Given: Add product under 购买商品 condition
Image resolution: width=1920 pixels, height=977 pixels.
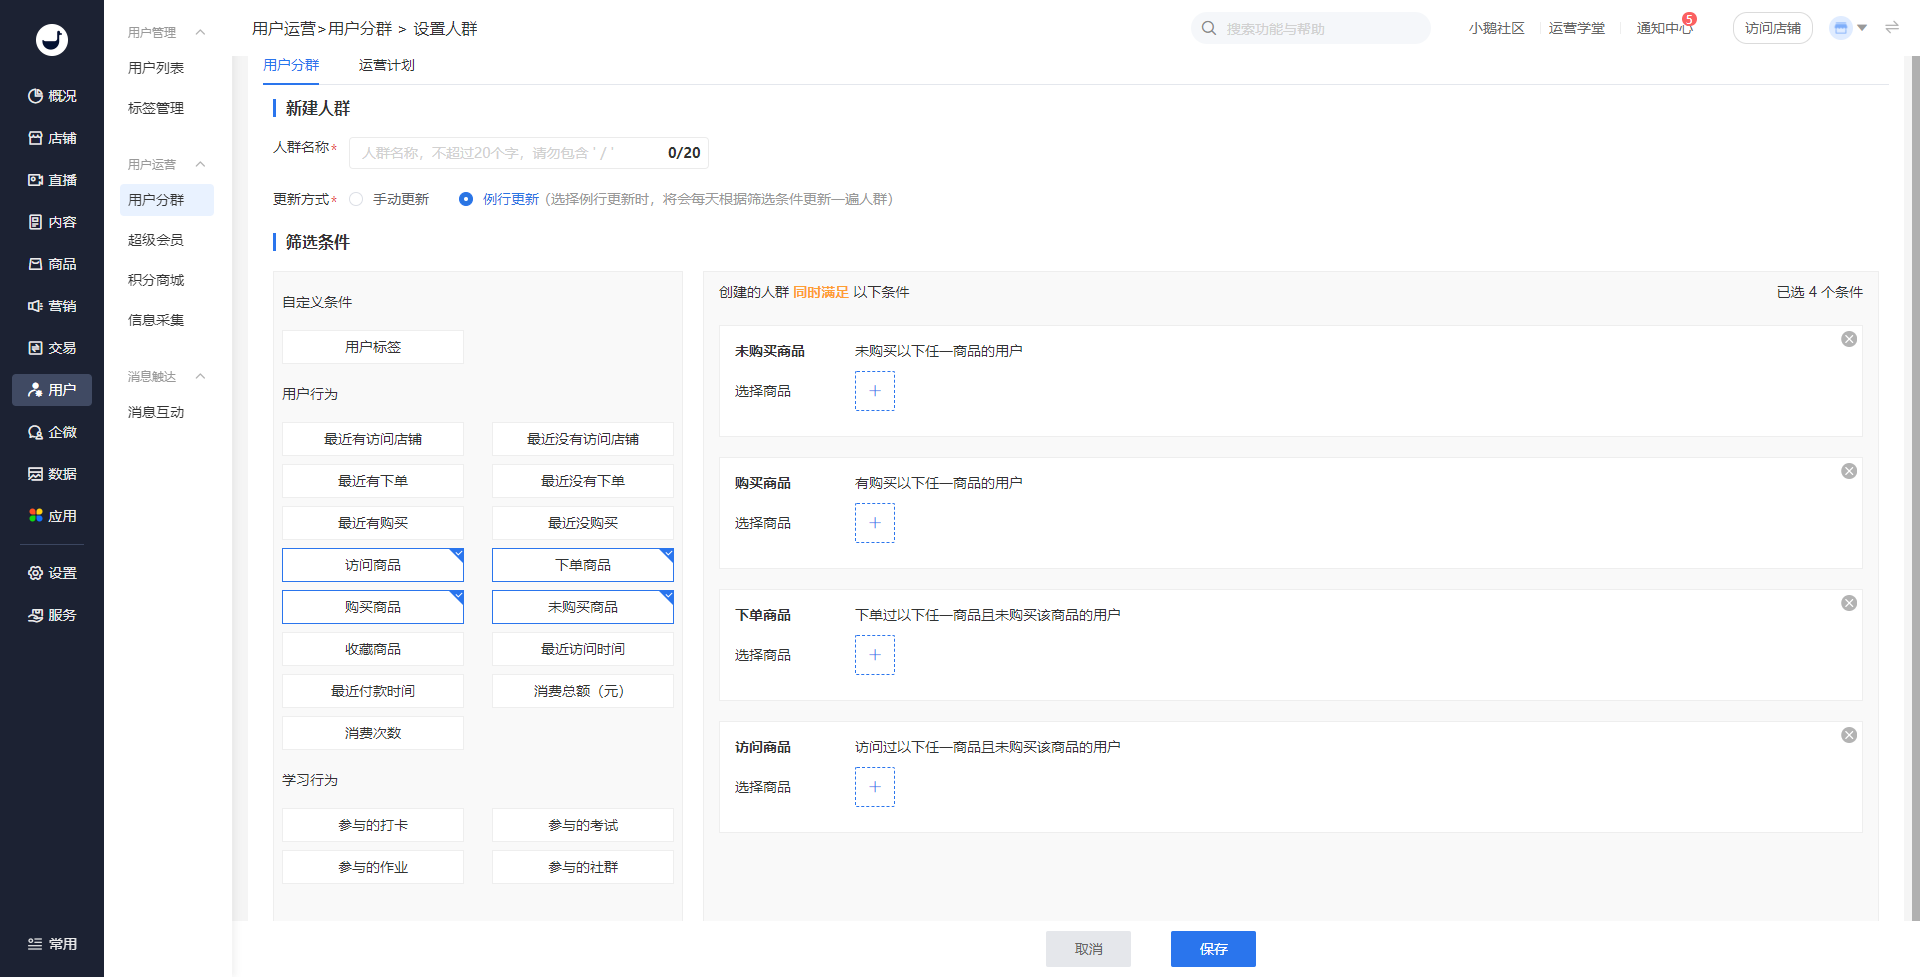Looking at the screenshot, I should point(874,523).
